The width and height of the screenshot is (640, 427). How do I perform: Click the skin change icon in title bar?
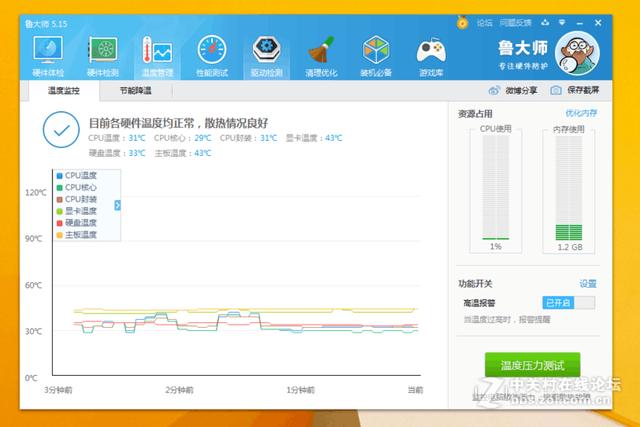545,22
